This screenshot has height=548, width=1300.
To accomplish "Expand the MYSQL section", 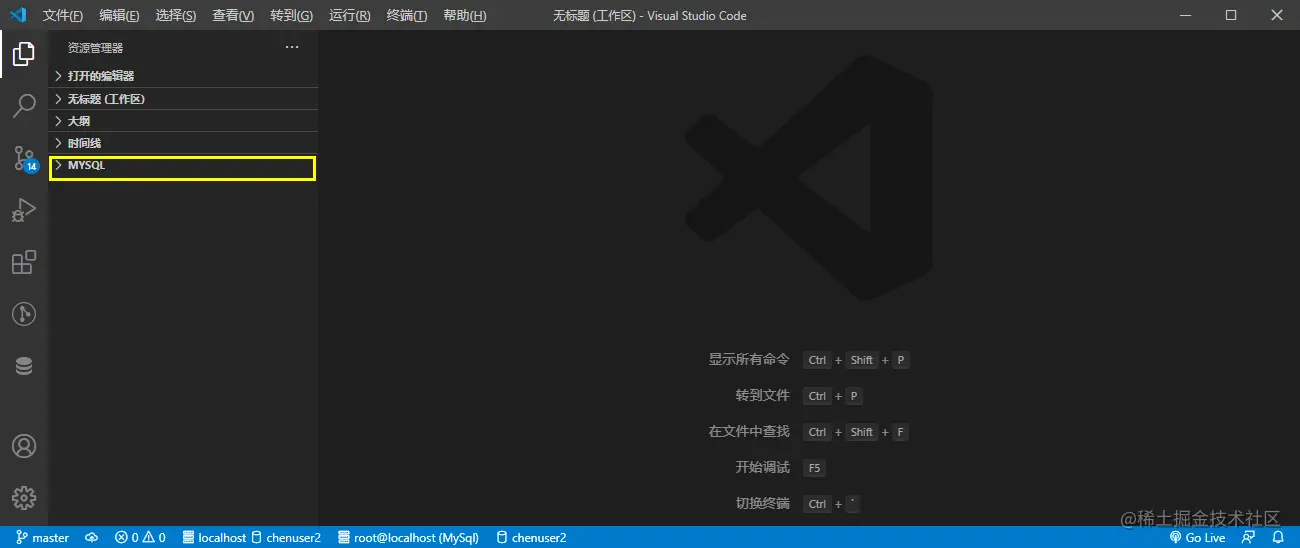I will pyautogui.click(x=184, y=166).
